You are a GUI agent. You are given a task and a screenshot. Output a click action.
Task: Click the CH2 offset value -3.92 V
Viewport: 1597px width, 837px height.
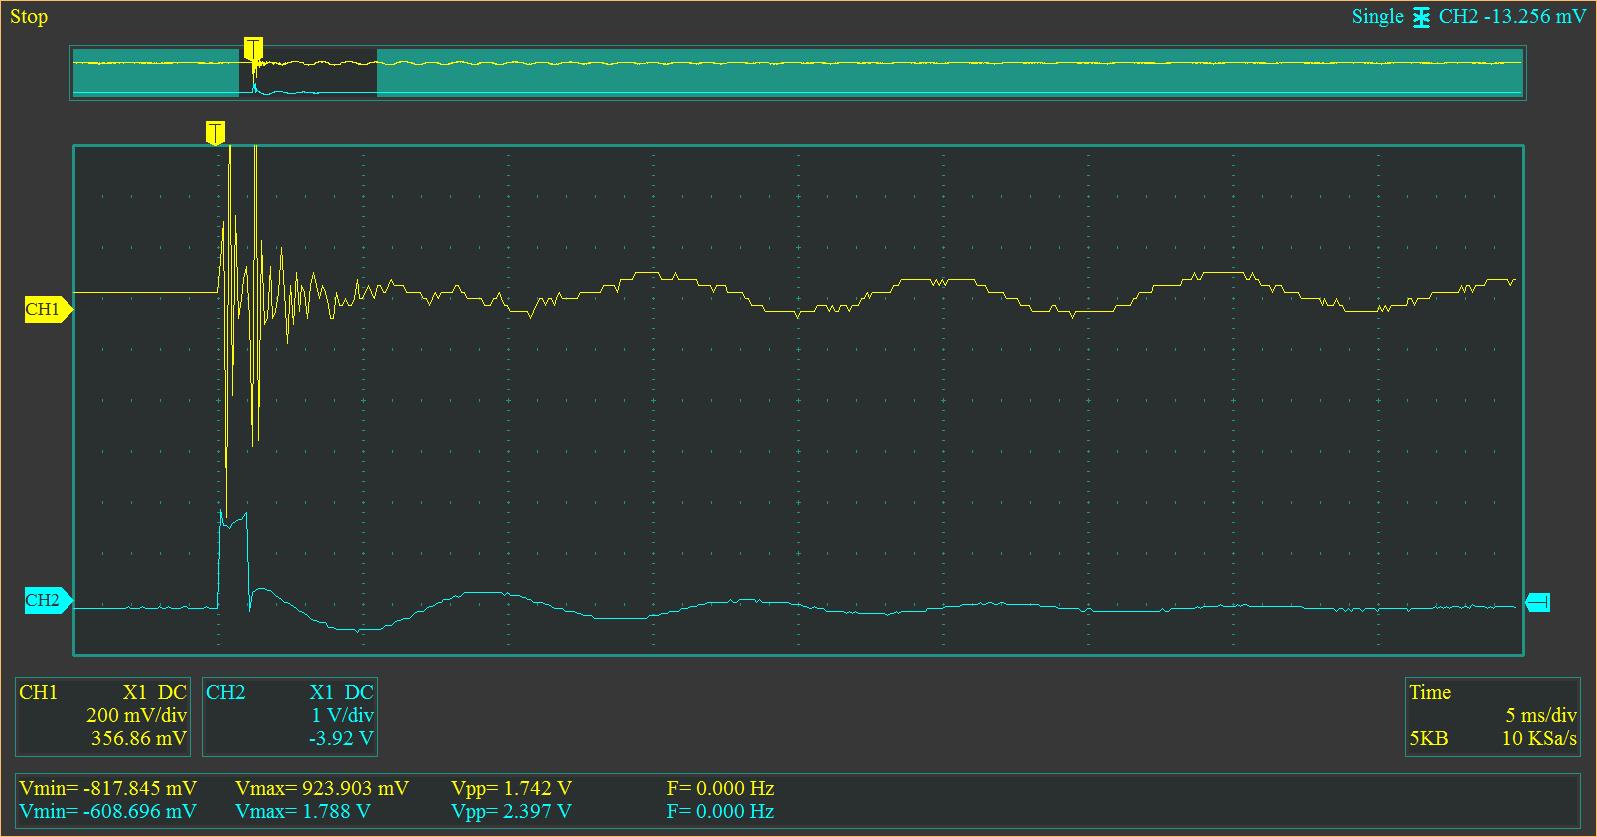pyautogui.click(x=342, y=739)
